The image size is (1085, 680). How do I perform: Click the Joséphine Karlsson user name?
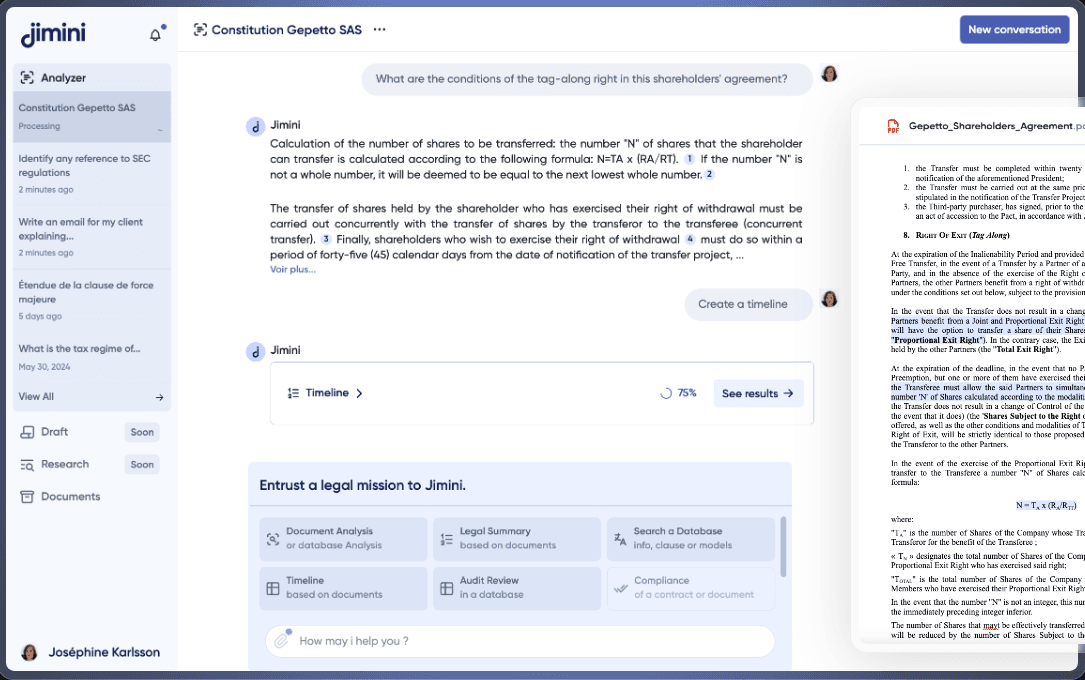tap(104, 652)
